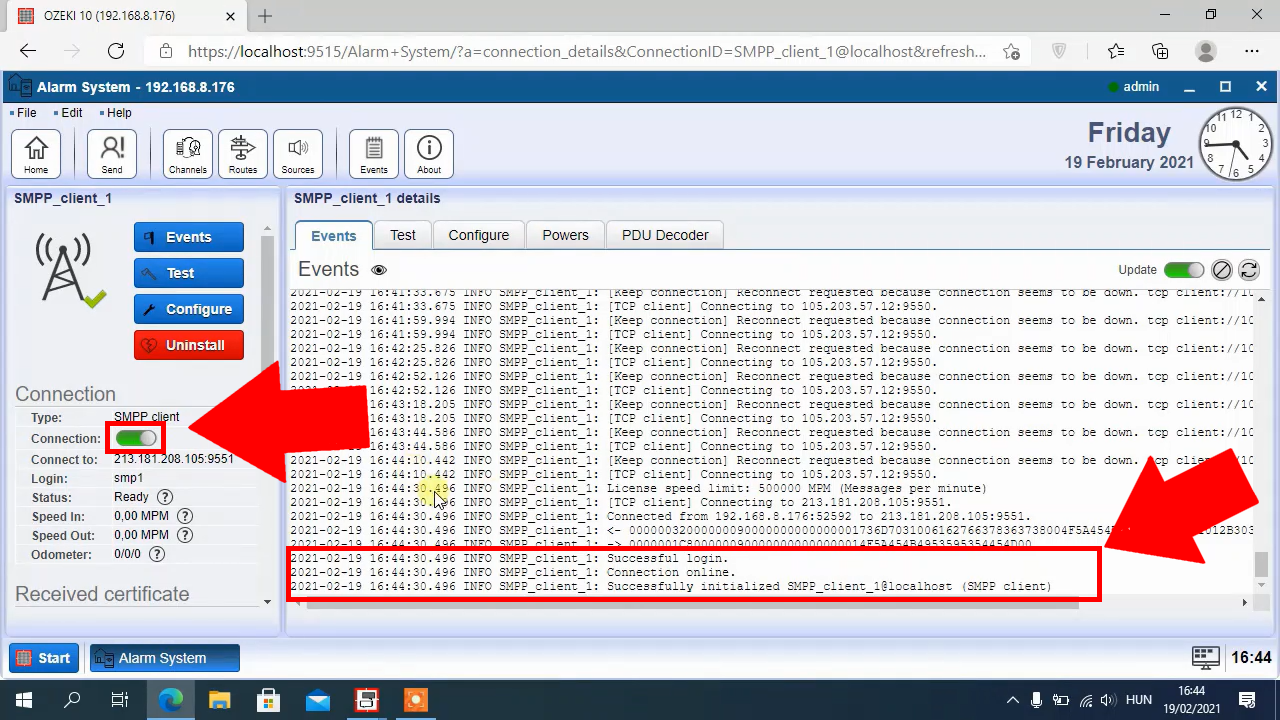Click the blue Test button in sidebar
This screenshot has height=720, width=1280.
pos(189,273)
